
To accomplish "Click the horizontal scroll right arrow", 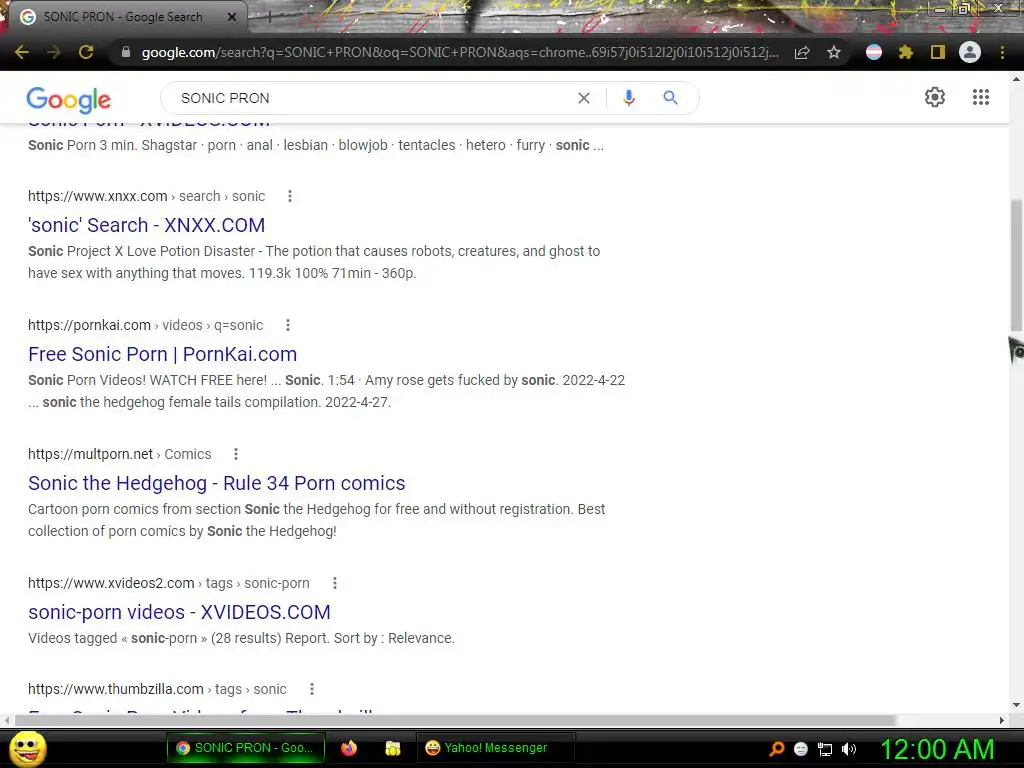I will point(1002,720).
